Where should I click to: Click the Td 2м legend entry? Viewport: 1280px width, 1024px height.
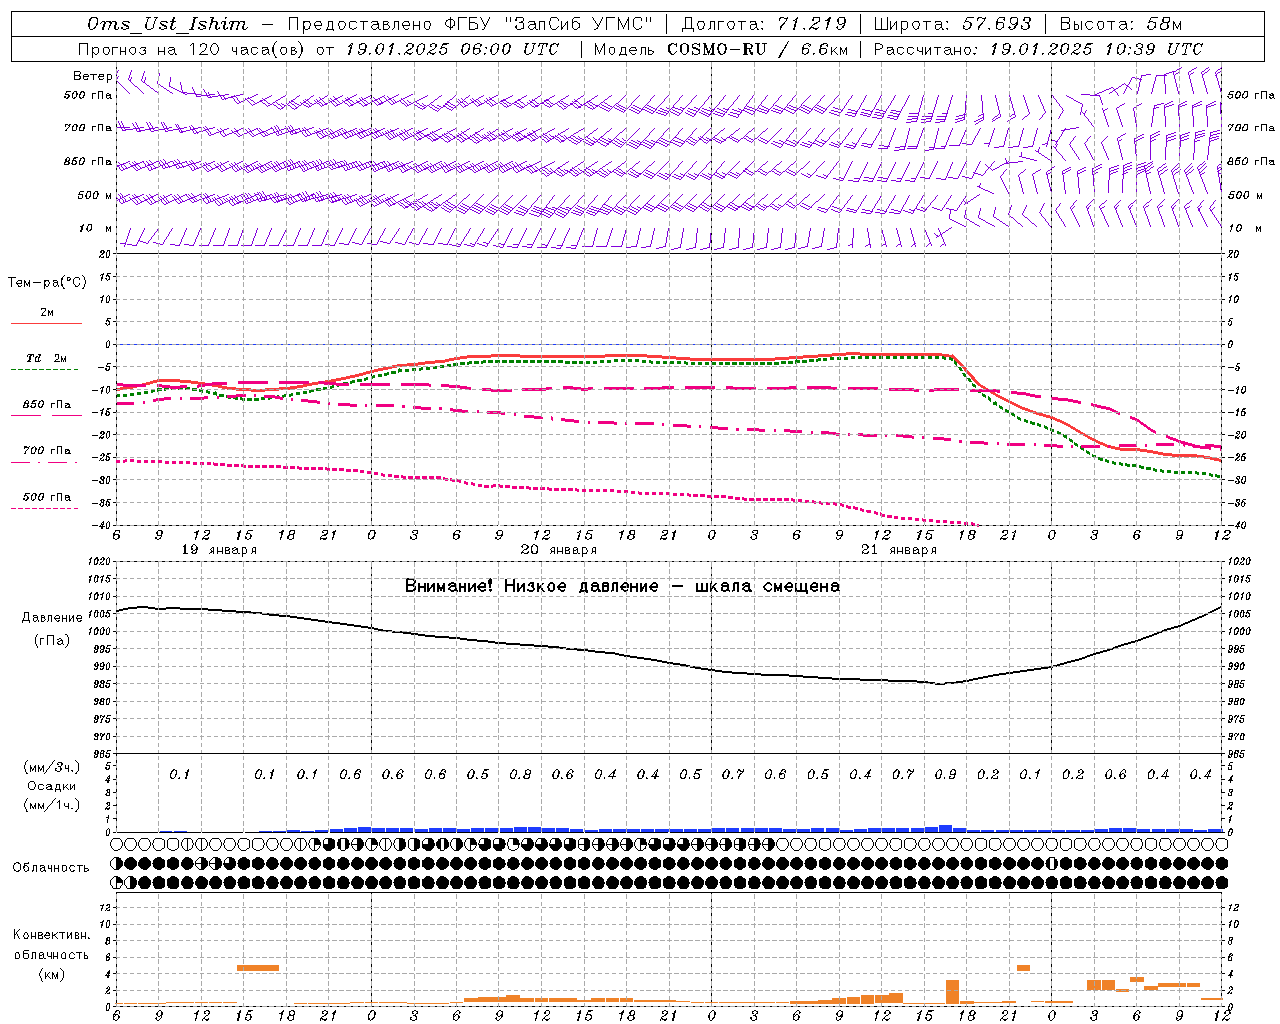pyautogui.click(x=46, y=358)
